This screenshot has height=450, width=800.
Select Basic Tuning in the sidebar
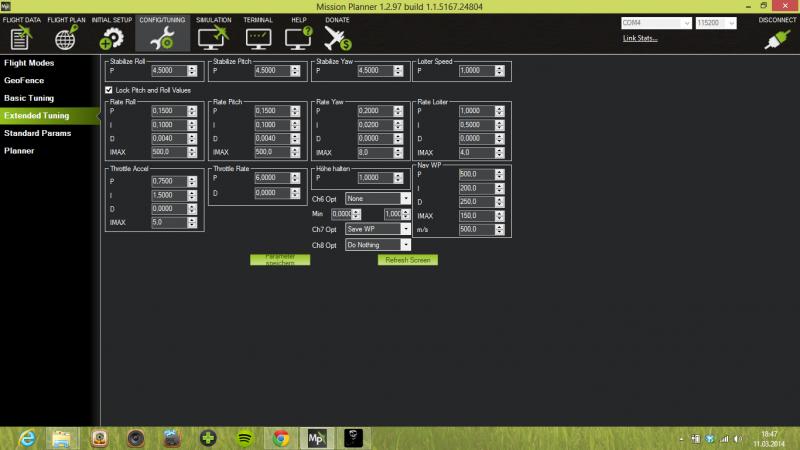(x=29, y=98)
